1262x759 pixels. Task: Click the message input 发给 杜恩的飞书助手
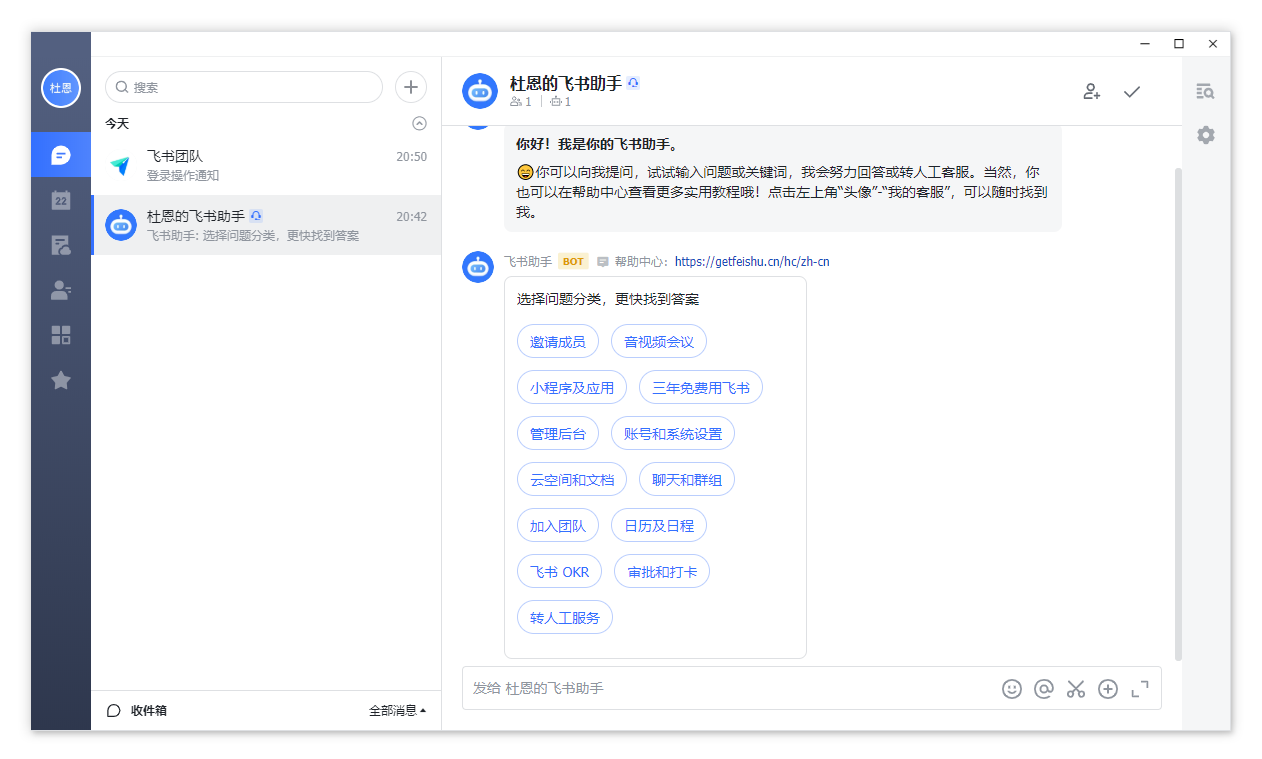[730, 688]
